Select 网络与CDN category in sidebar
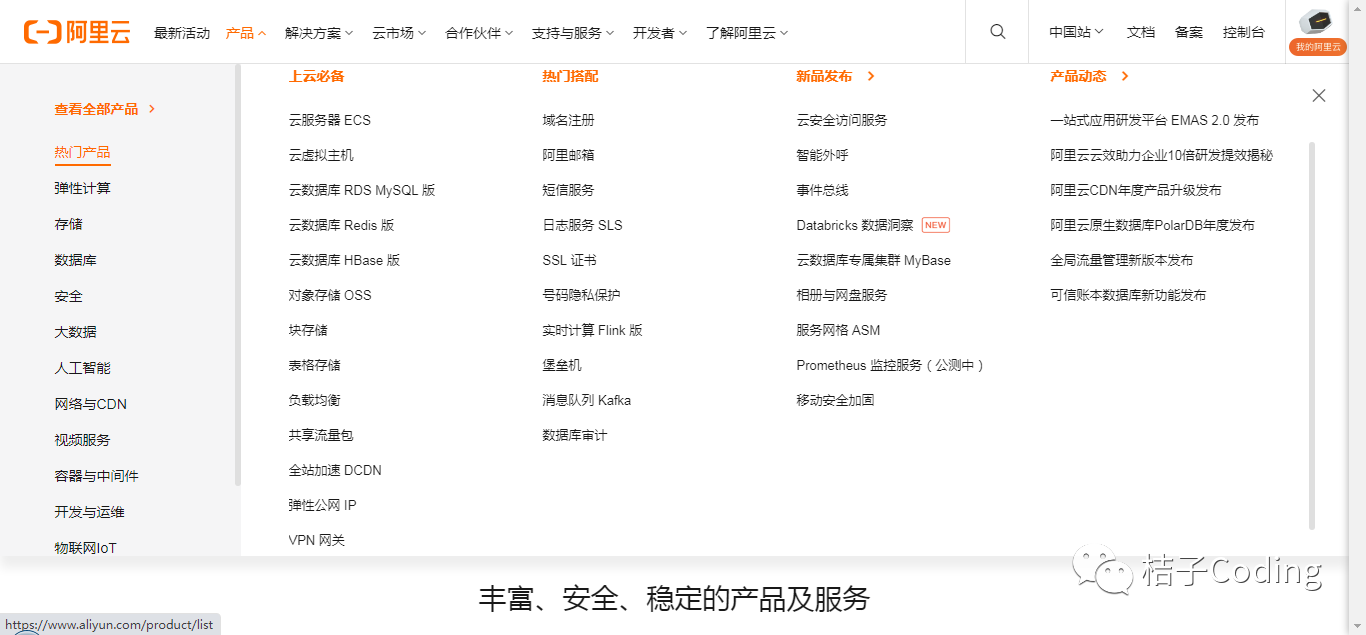 (90, 404)
